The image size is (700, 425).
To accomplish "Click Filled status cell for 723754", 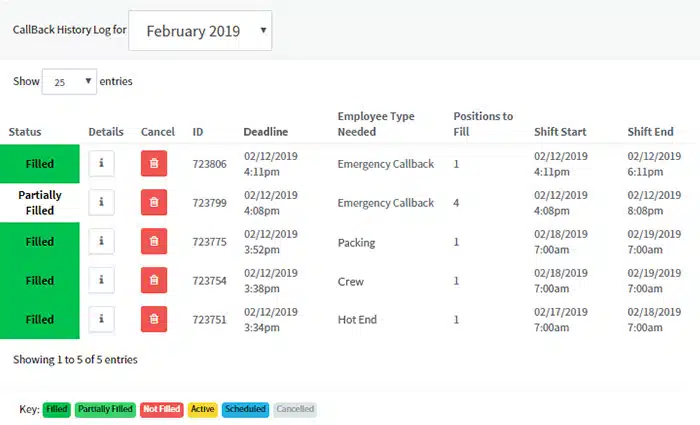I will point(40,280).
